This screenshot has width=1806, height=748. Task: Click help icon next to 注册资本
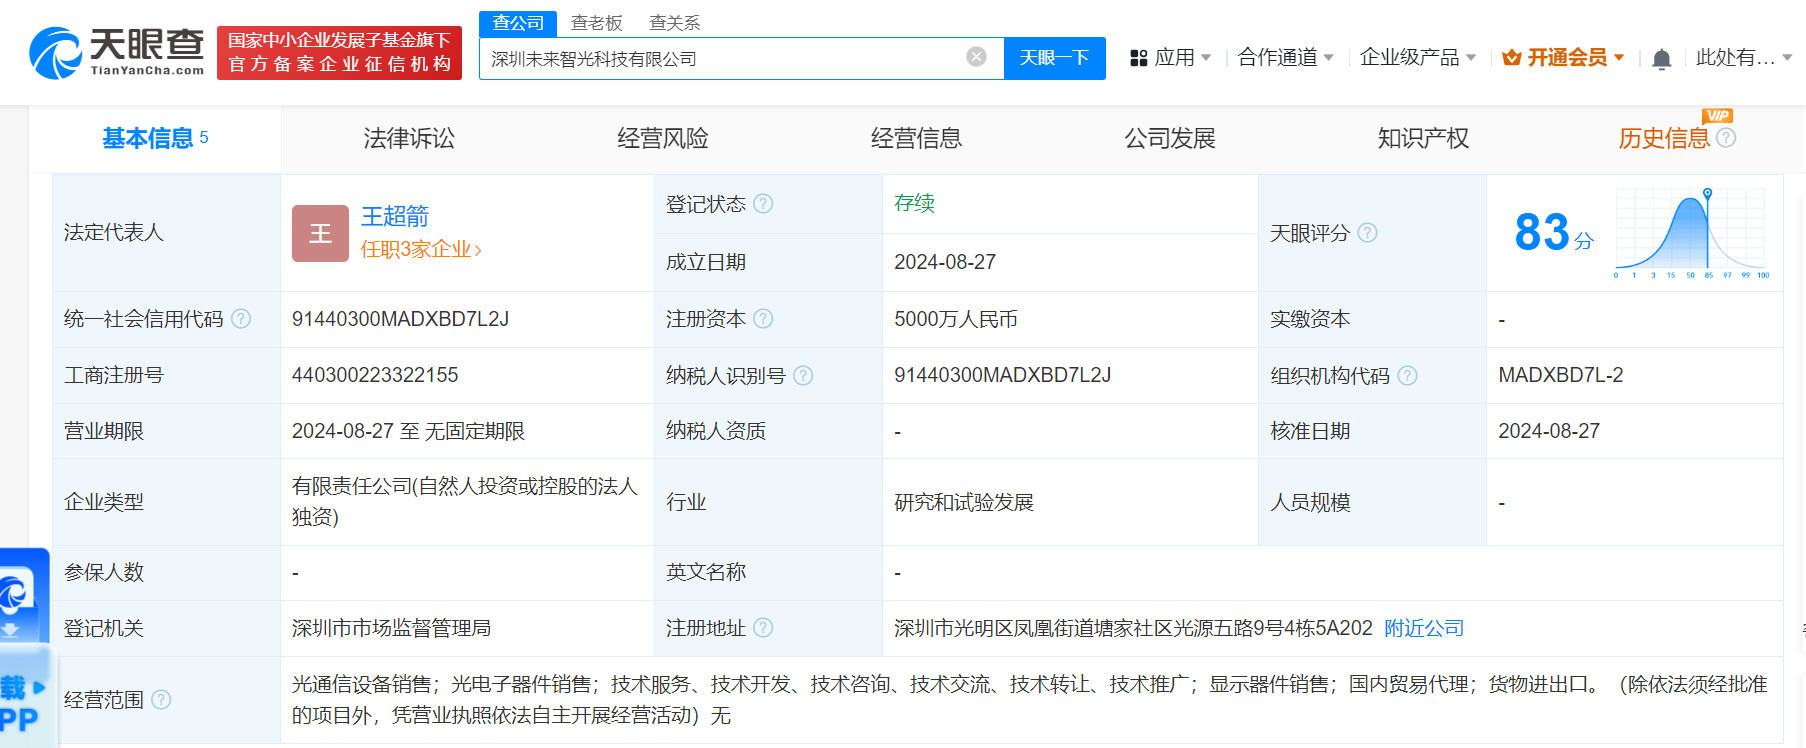(x=763, y=319)
